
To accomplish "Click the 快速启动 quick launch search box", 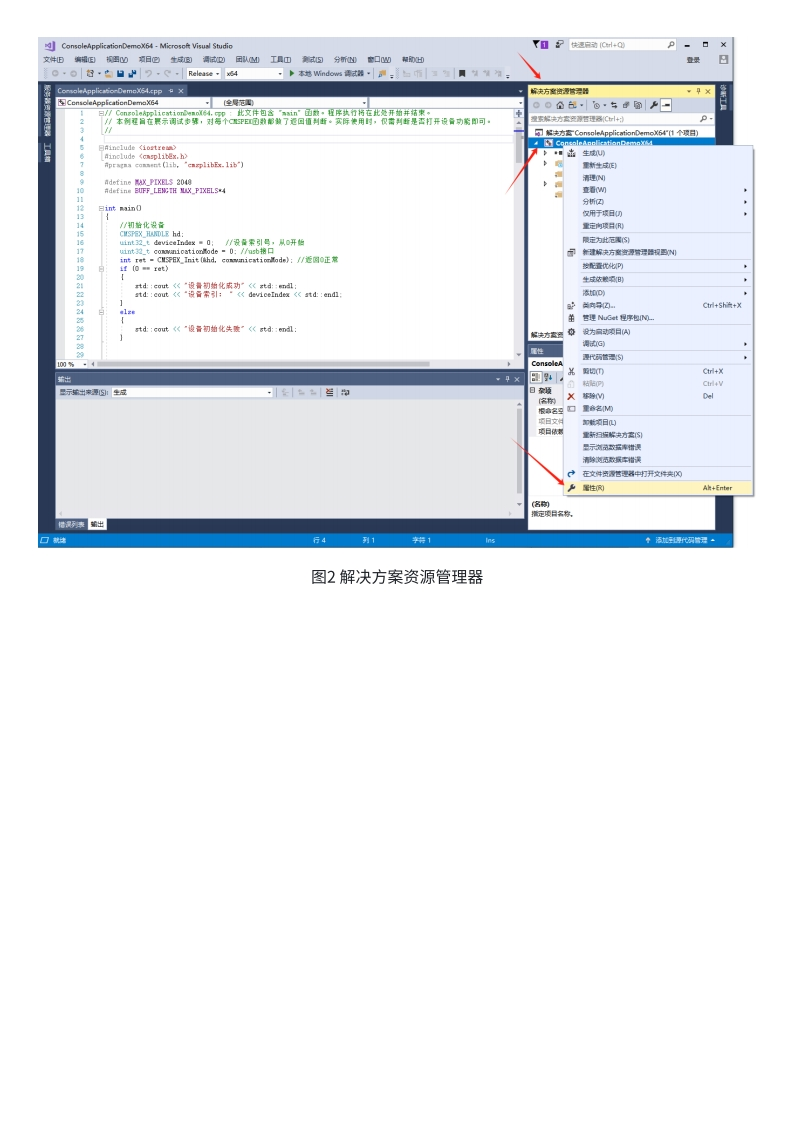I will coord(616,45).
